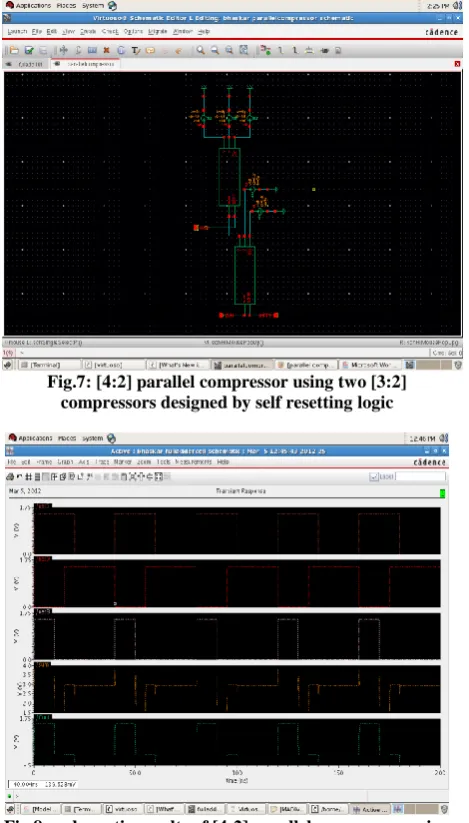
Task: Select the upper [3:2] compressor block in schematic
Action: 229,177
